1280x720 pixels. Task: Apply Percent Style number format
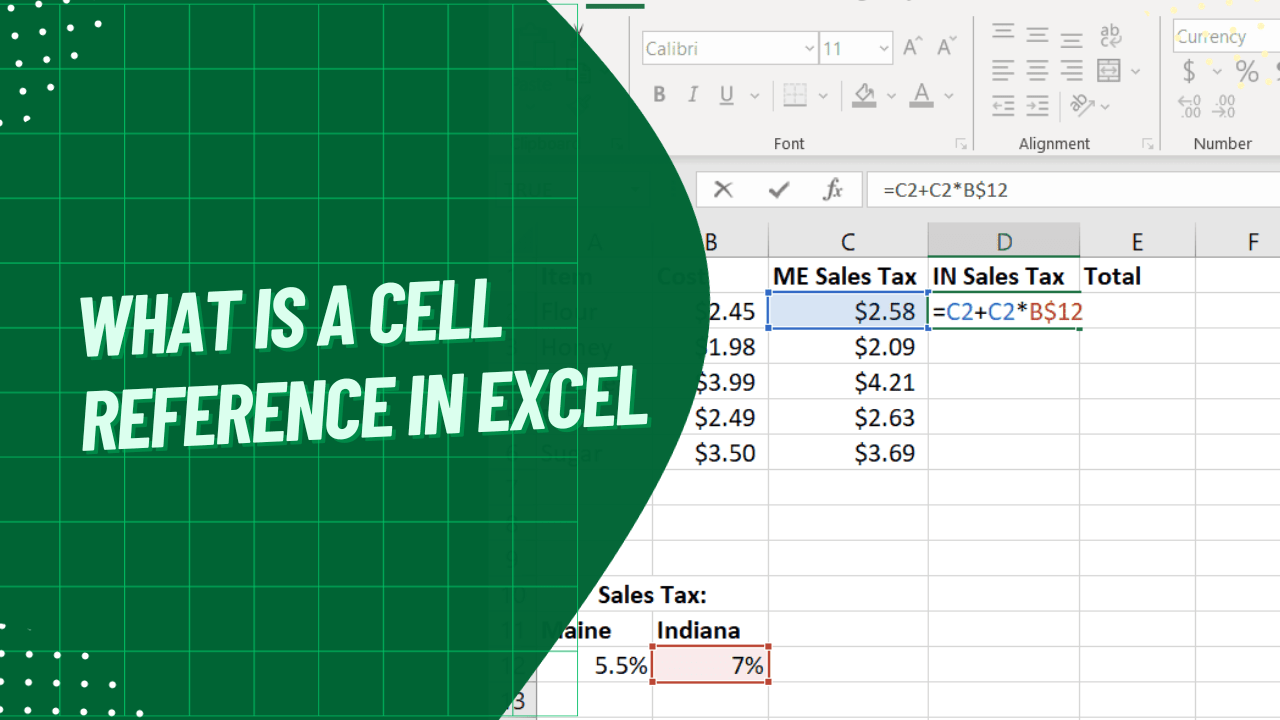coord(1247,71)
